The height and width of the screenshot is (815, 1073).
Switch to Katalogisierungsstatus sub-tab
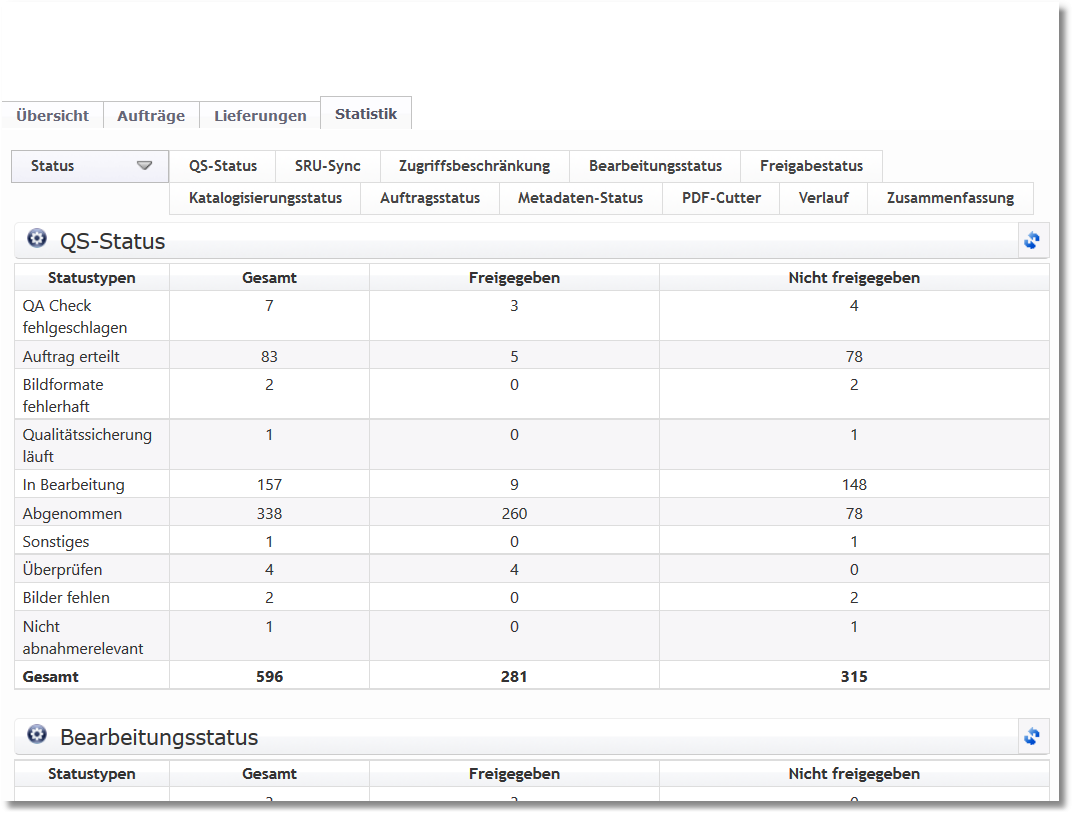(x=265, y=198)
